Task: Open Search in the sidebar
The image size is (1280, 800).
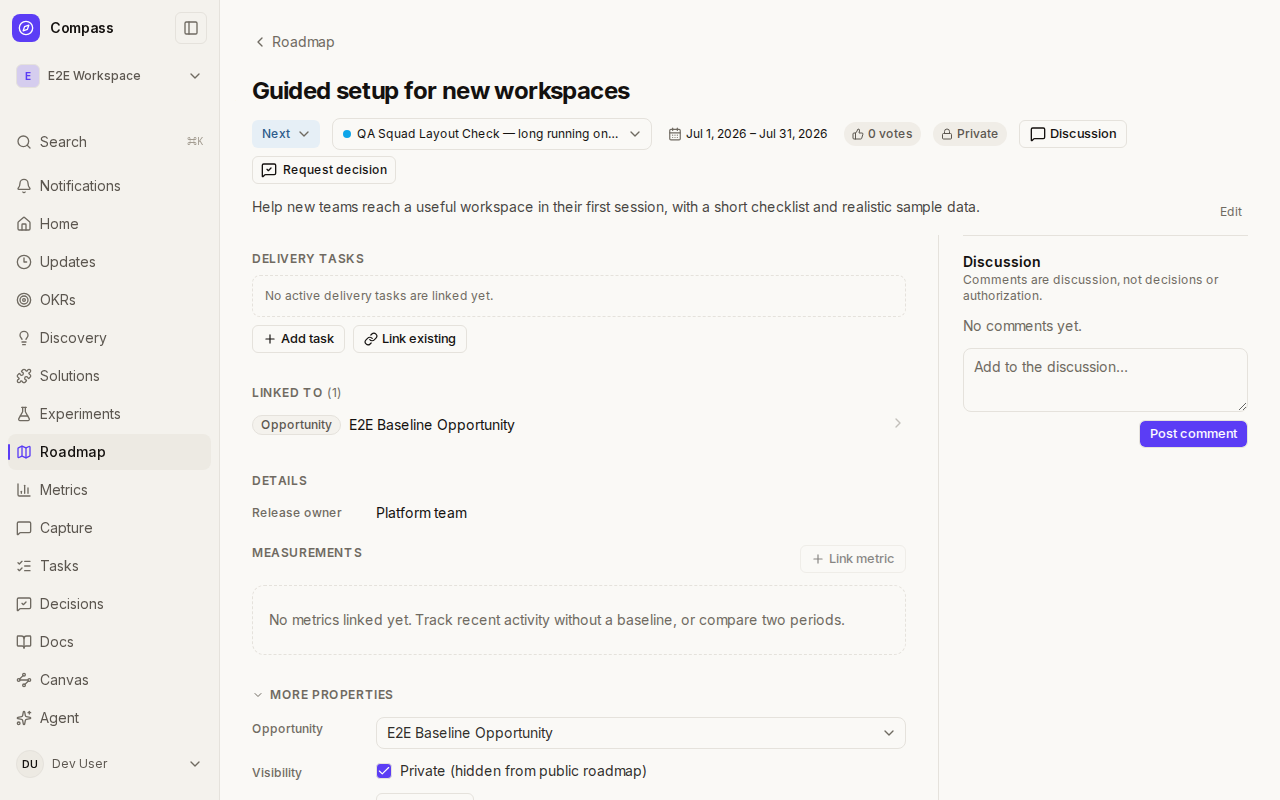Action: coord(109,142)
